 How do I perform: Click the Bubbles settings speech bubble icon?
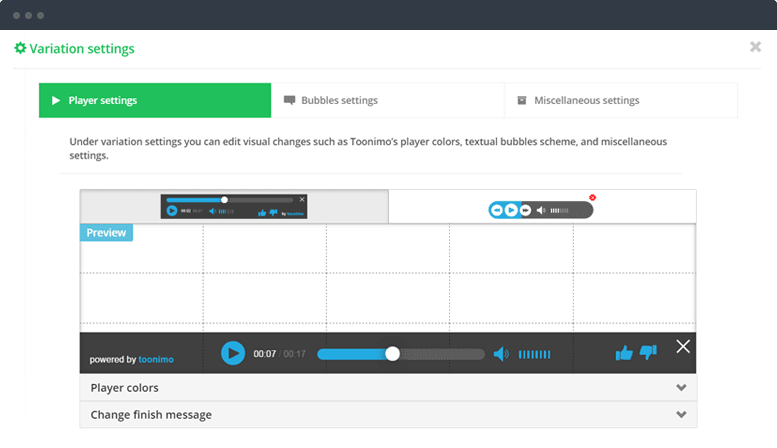(x=289, y=100)
